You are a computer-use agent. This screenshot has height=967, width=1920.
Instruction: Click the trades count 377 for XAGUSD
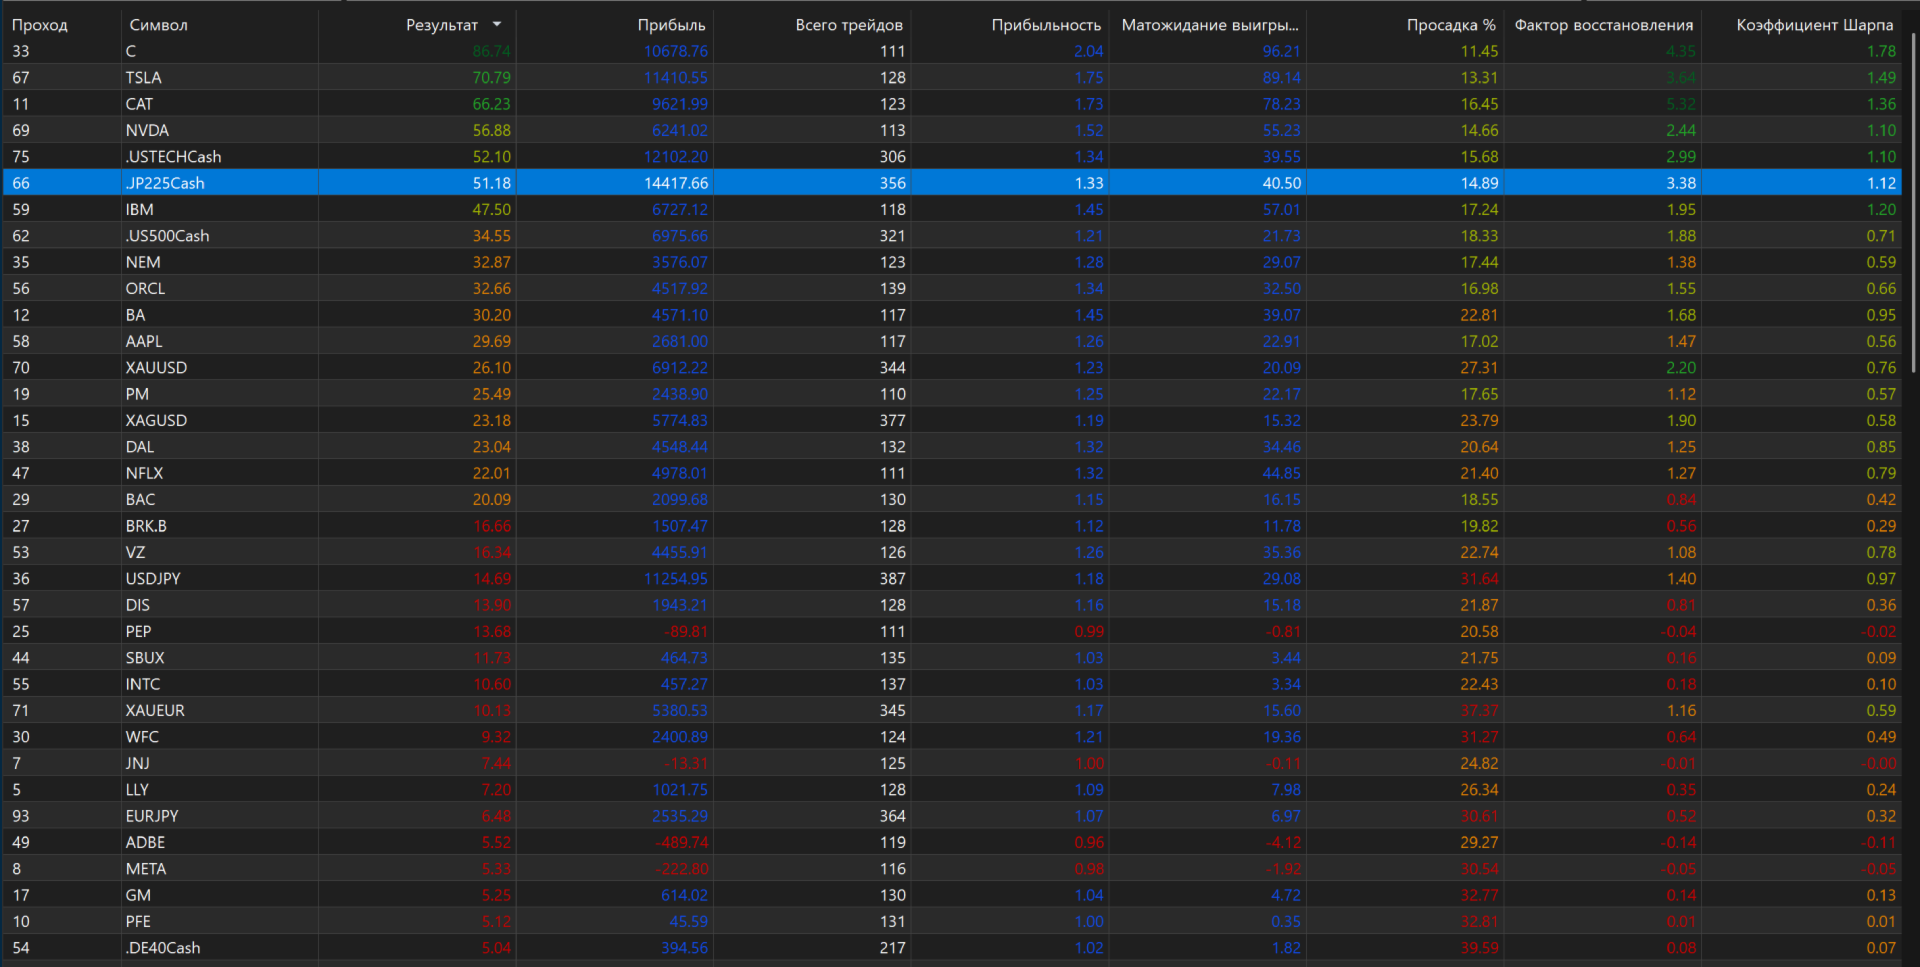892,420
